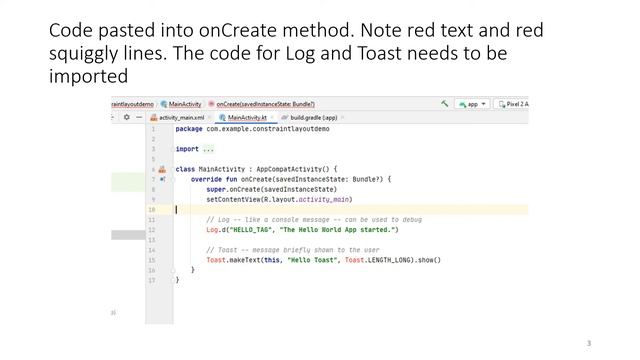The image size is (640, 360).
Task: Click line number 12 in gutter
Action: (x=151, y=230)
